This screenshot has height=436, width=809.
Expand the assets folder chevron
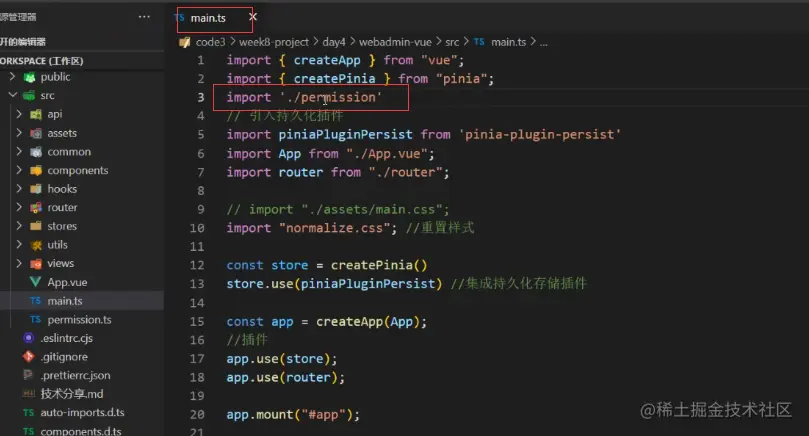tap(19, 133)
